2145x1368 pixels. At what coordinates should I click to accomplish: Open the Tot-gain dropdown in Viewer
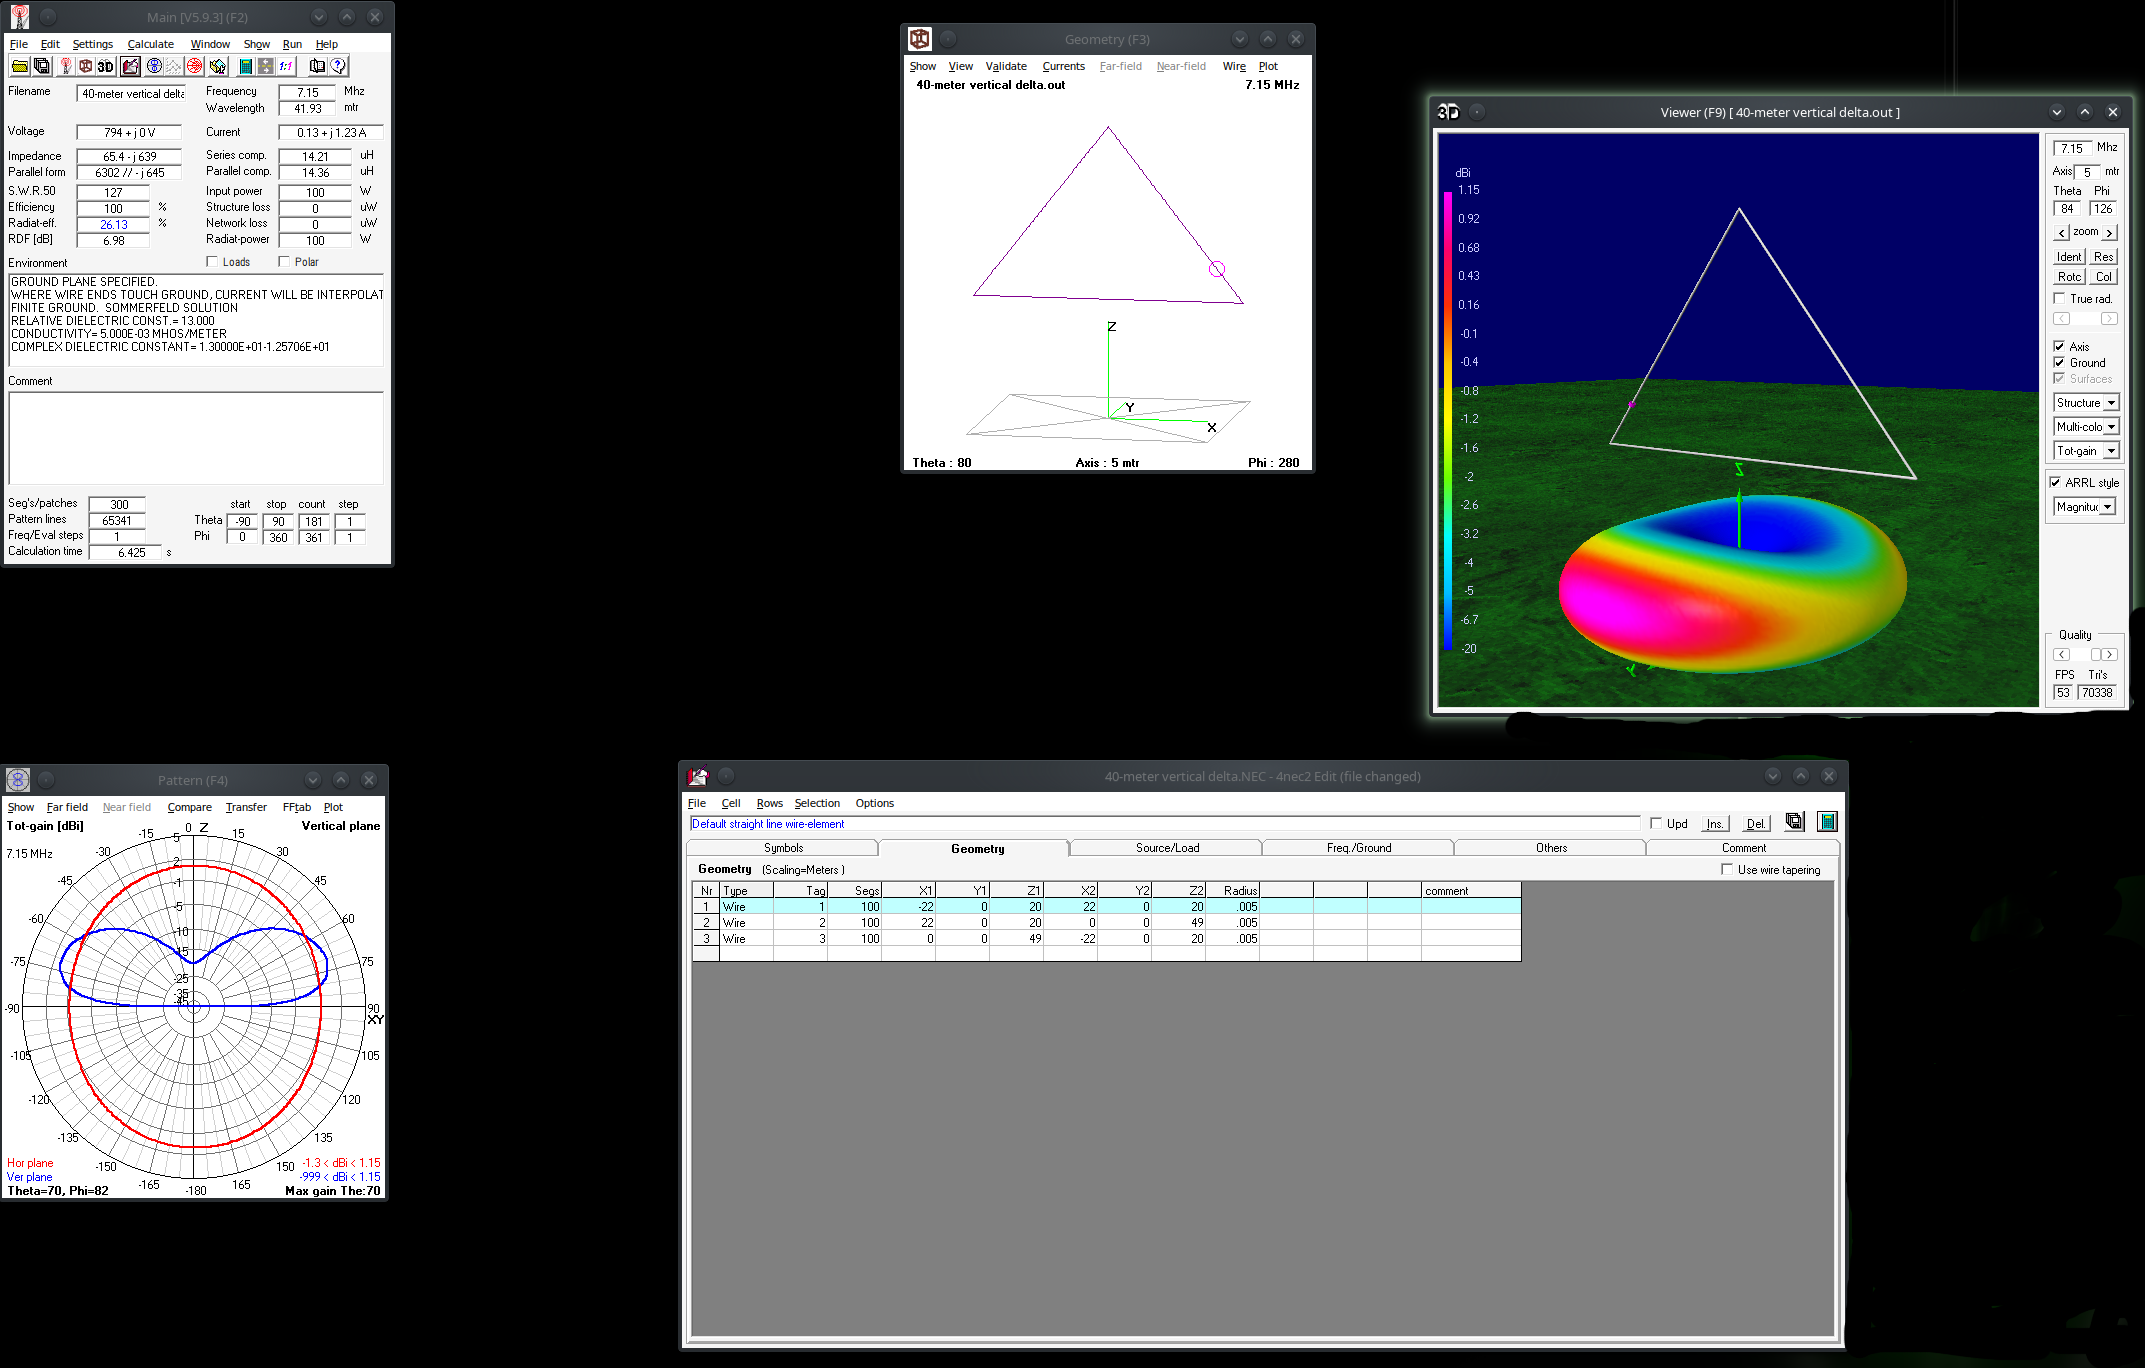click(x=2087, y=451)
